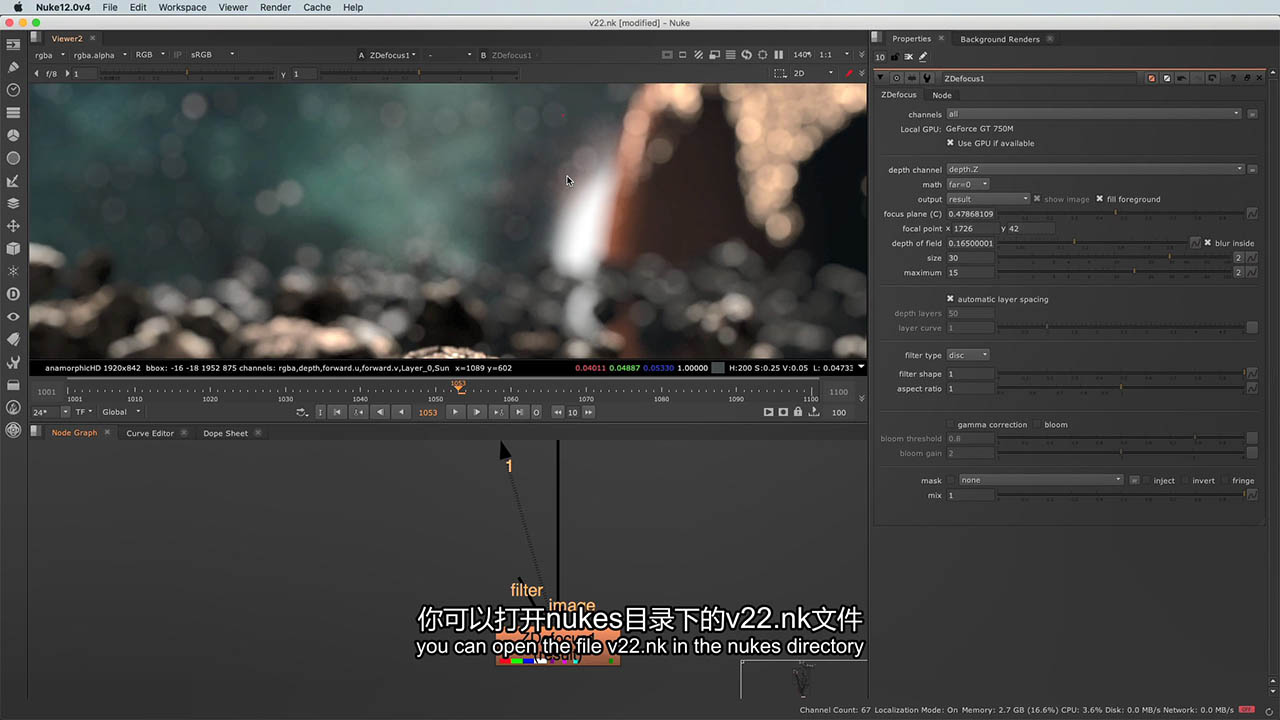Toggle the Use GPU if available checkbox
This screenshot has width=1280, height=720.
[x=950, y=143]
